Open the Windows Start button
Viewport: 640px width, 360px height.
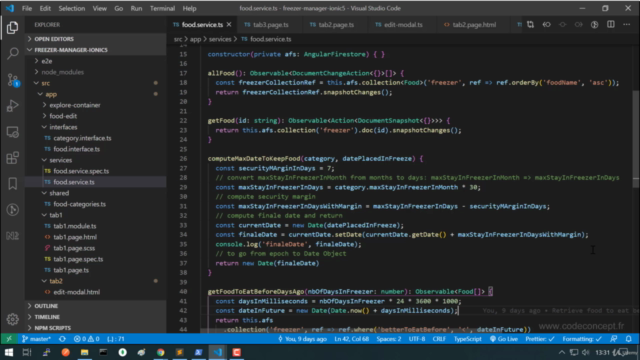(x=9, y=352)
